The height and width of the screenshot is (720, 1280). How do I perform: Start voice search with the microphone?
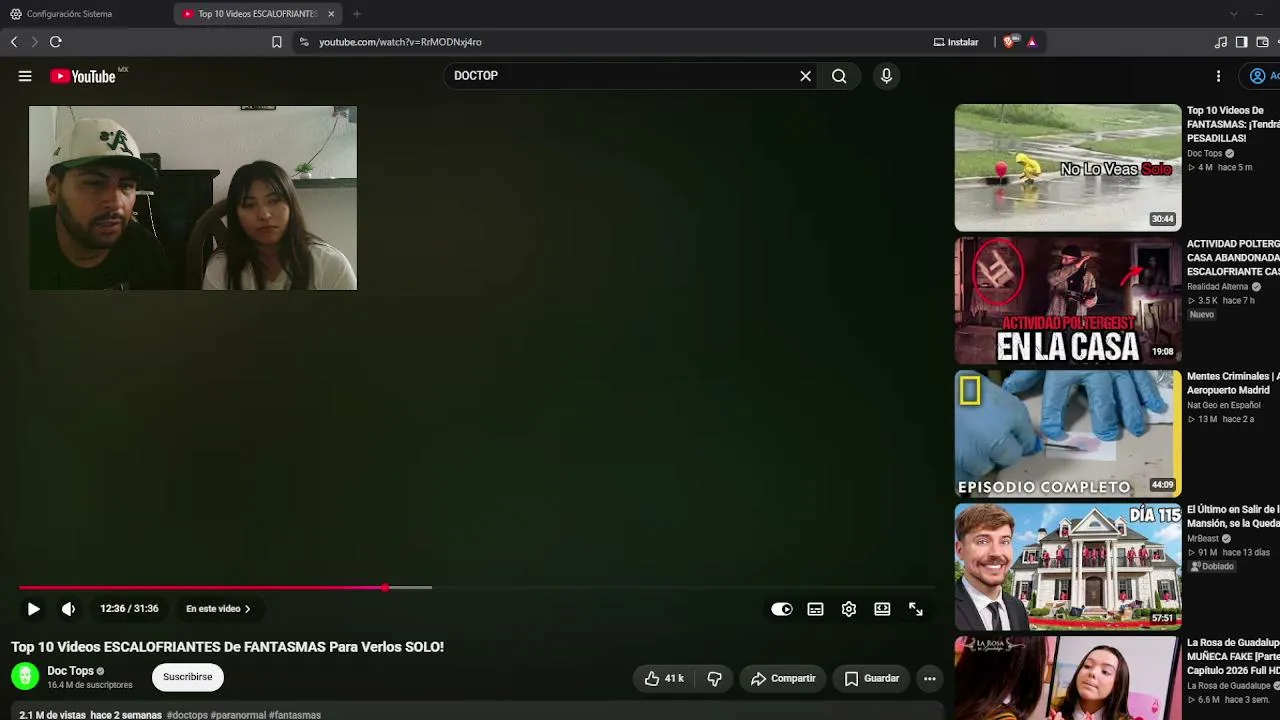click(x=886, y=76)
